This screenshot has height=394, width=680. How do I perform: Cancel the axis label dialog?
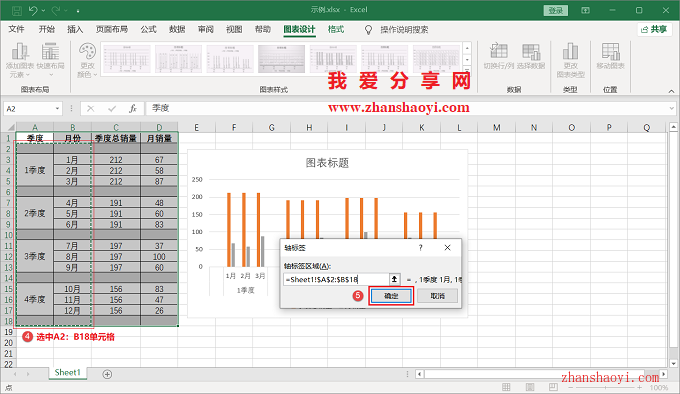438,296
